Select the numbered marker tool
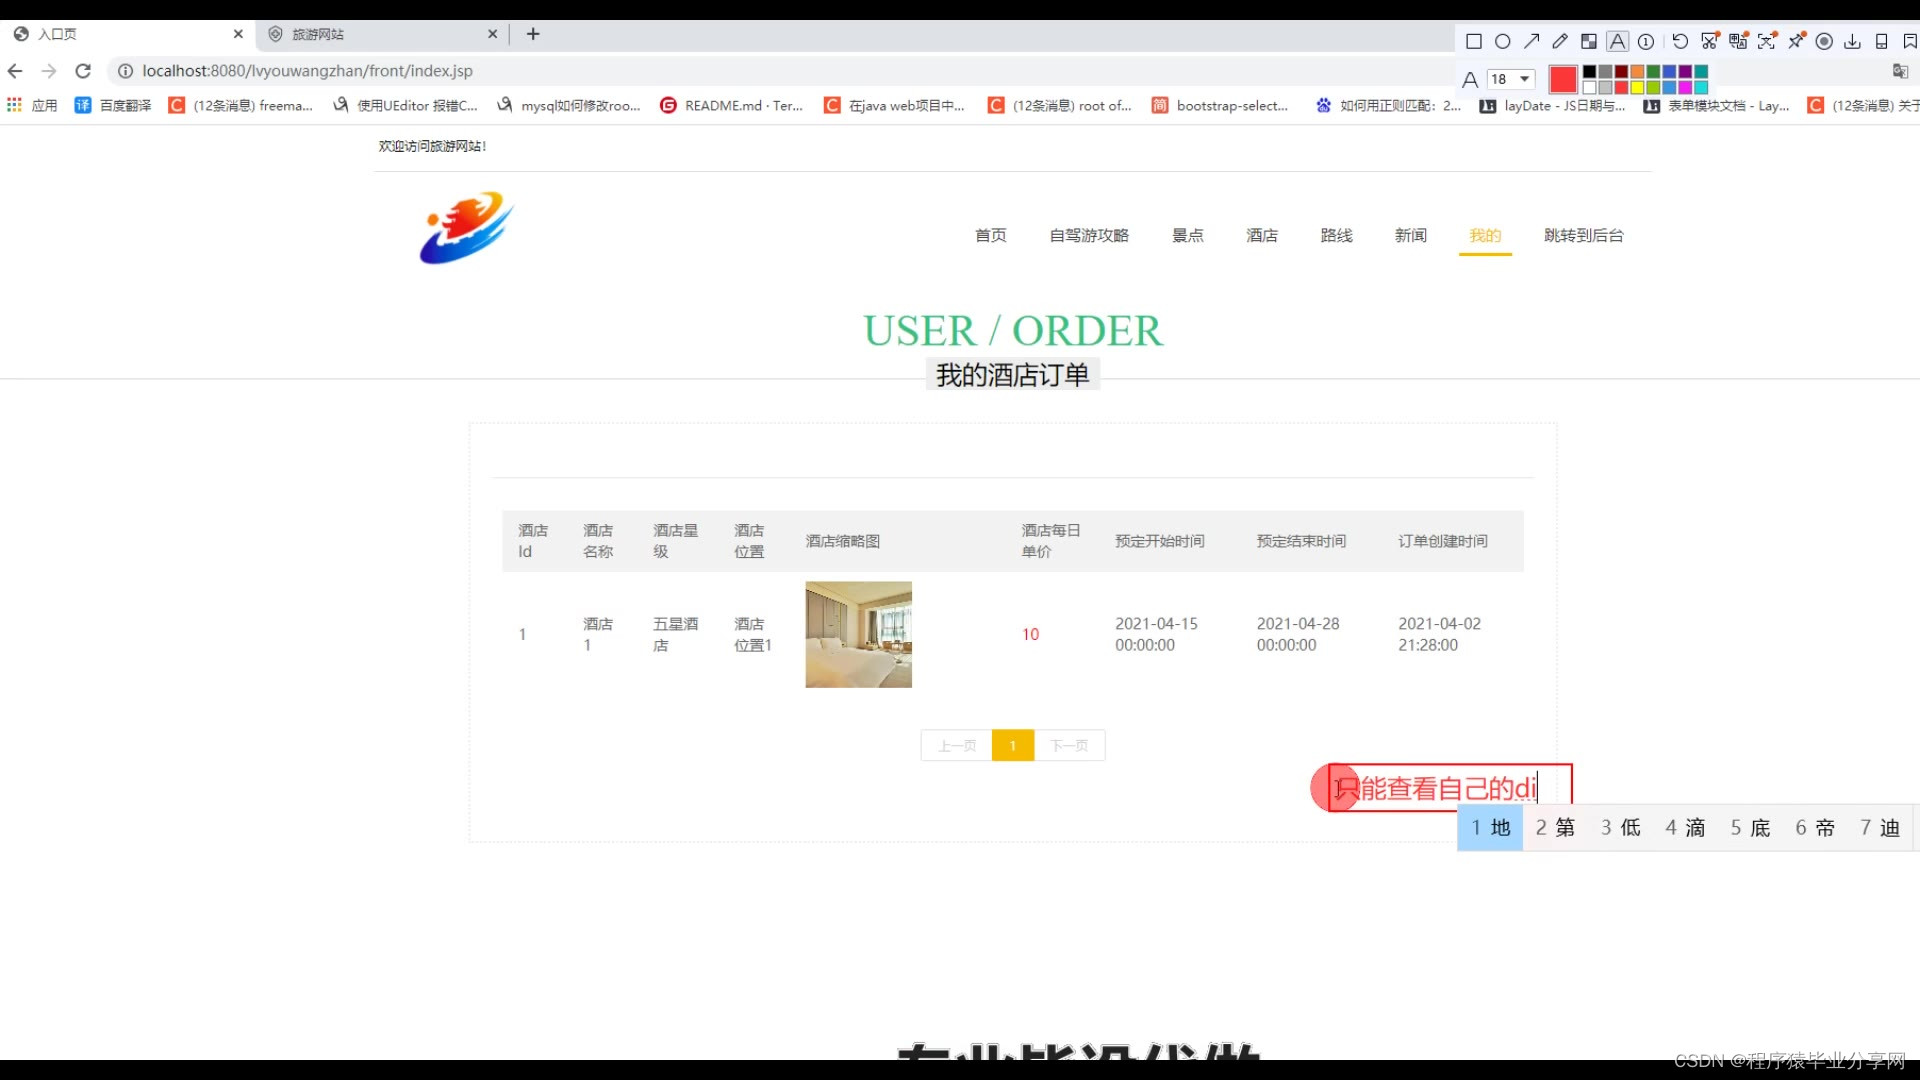 (x=1646, y=42)
